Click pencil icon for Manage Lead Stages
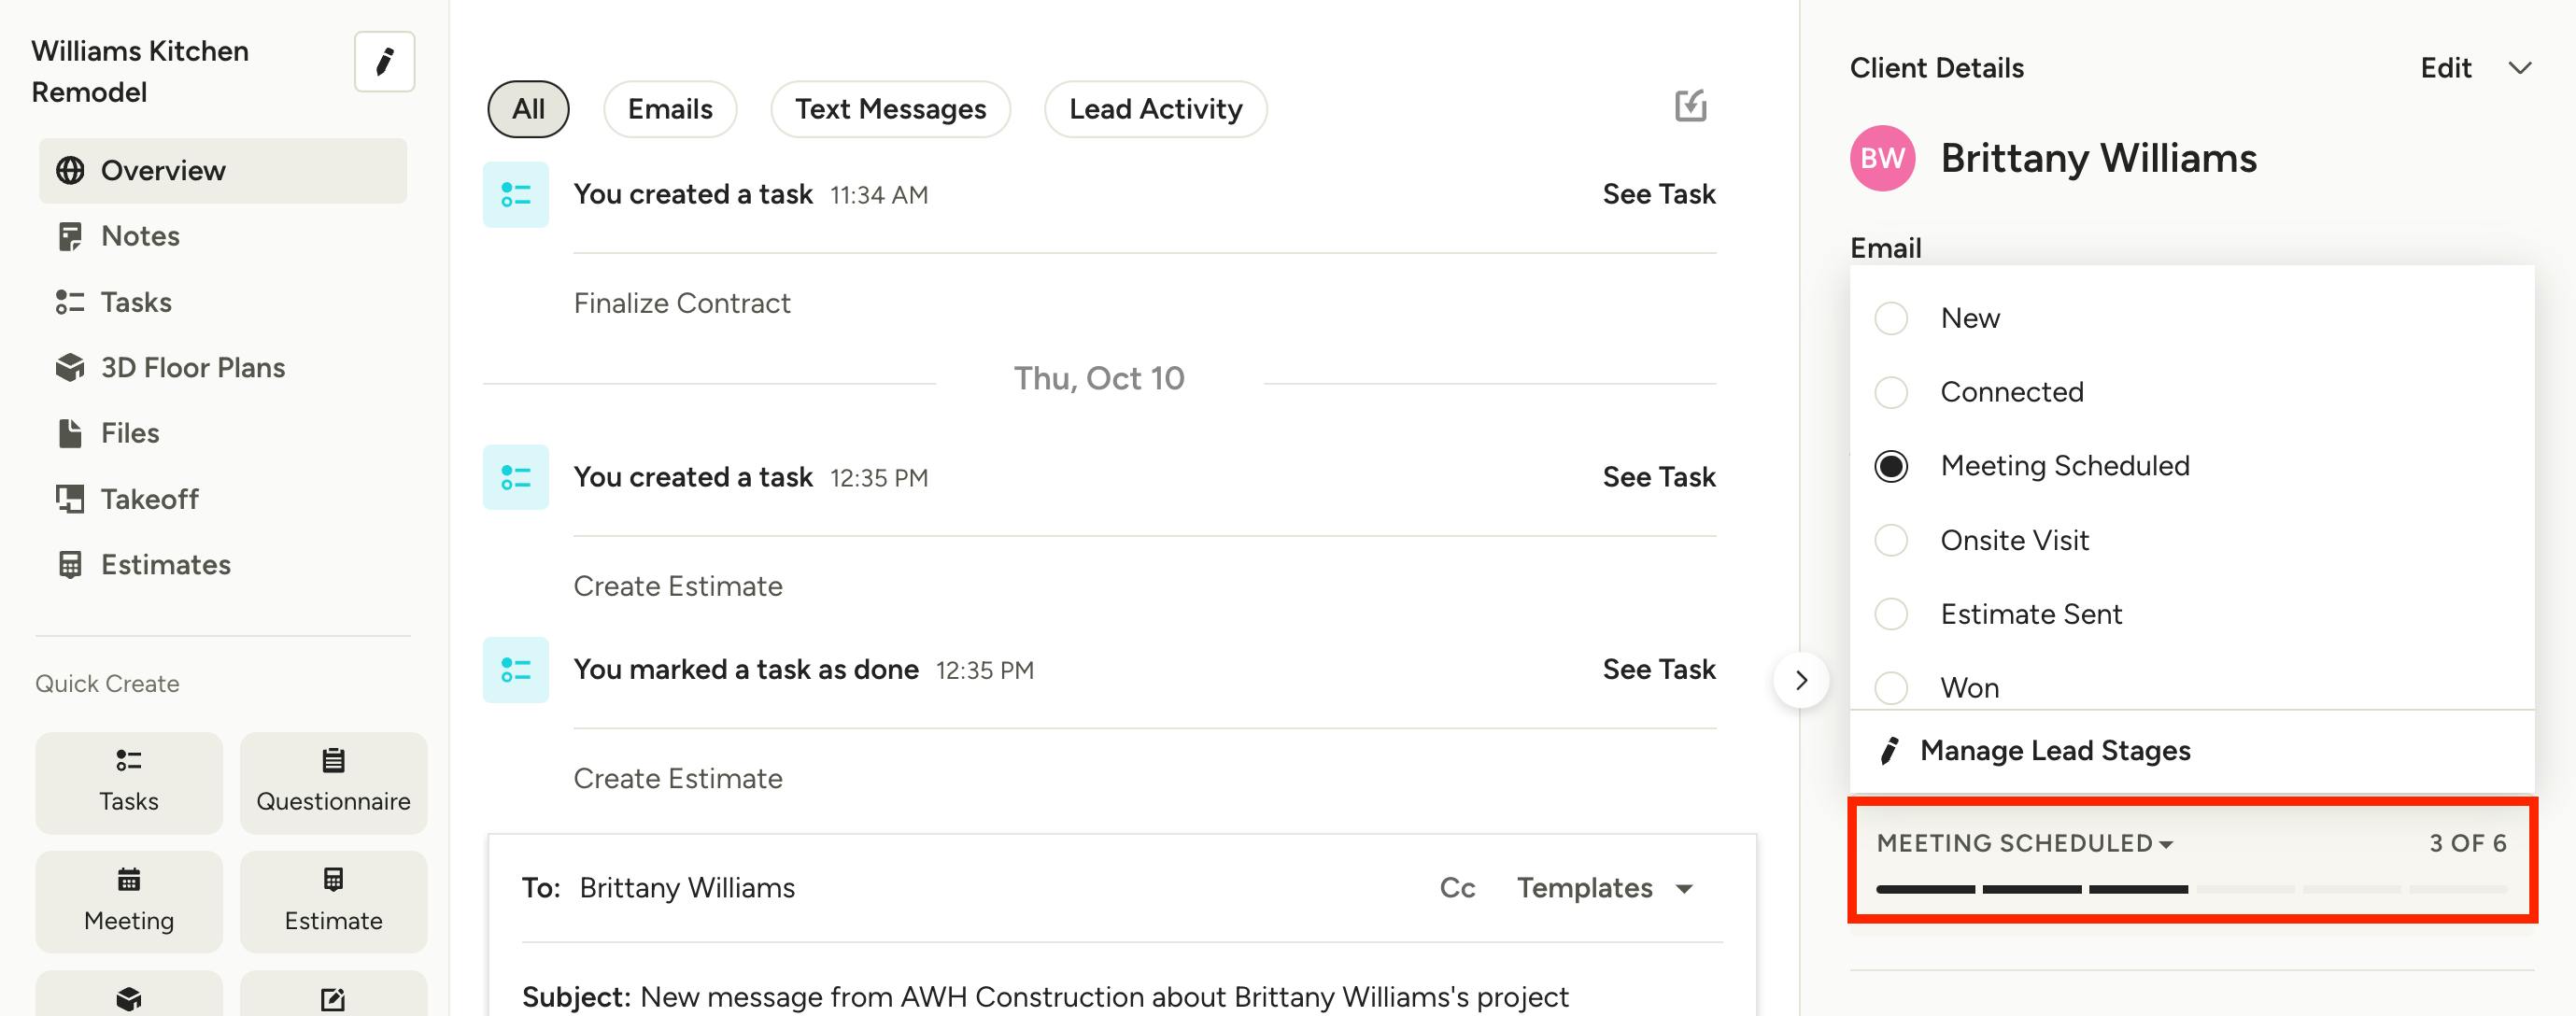Viewport: 2576px width, 1016px height. 1889,750
